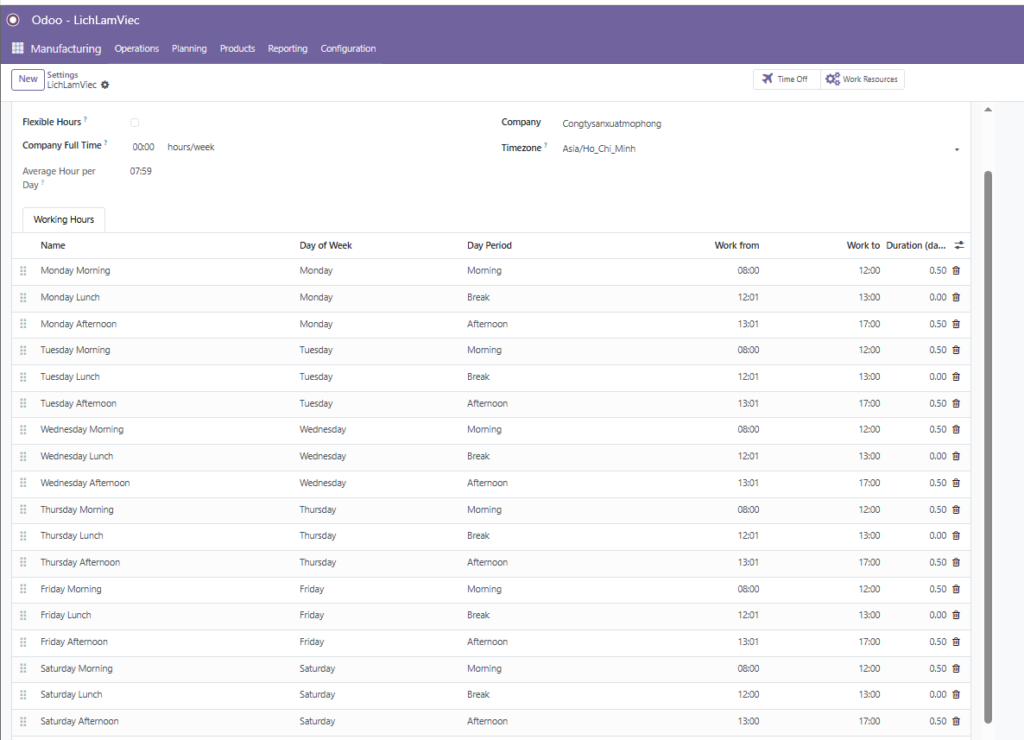Enable the Flexible Hours checkbox
Screen dimensions: 1024x740
(x=135, y=122)
